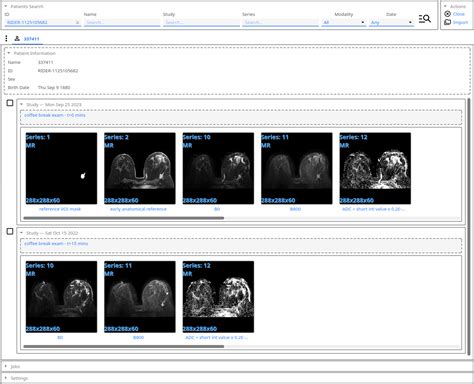The image size is (474, 384).
Task: Open the Date dropdown set to Any
Action: click(x=391, y=22)
